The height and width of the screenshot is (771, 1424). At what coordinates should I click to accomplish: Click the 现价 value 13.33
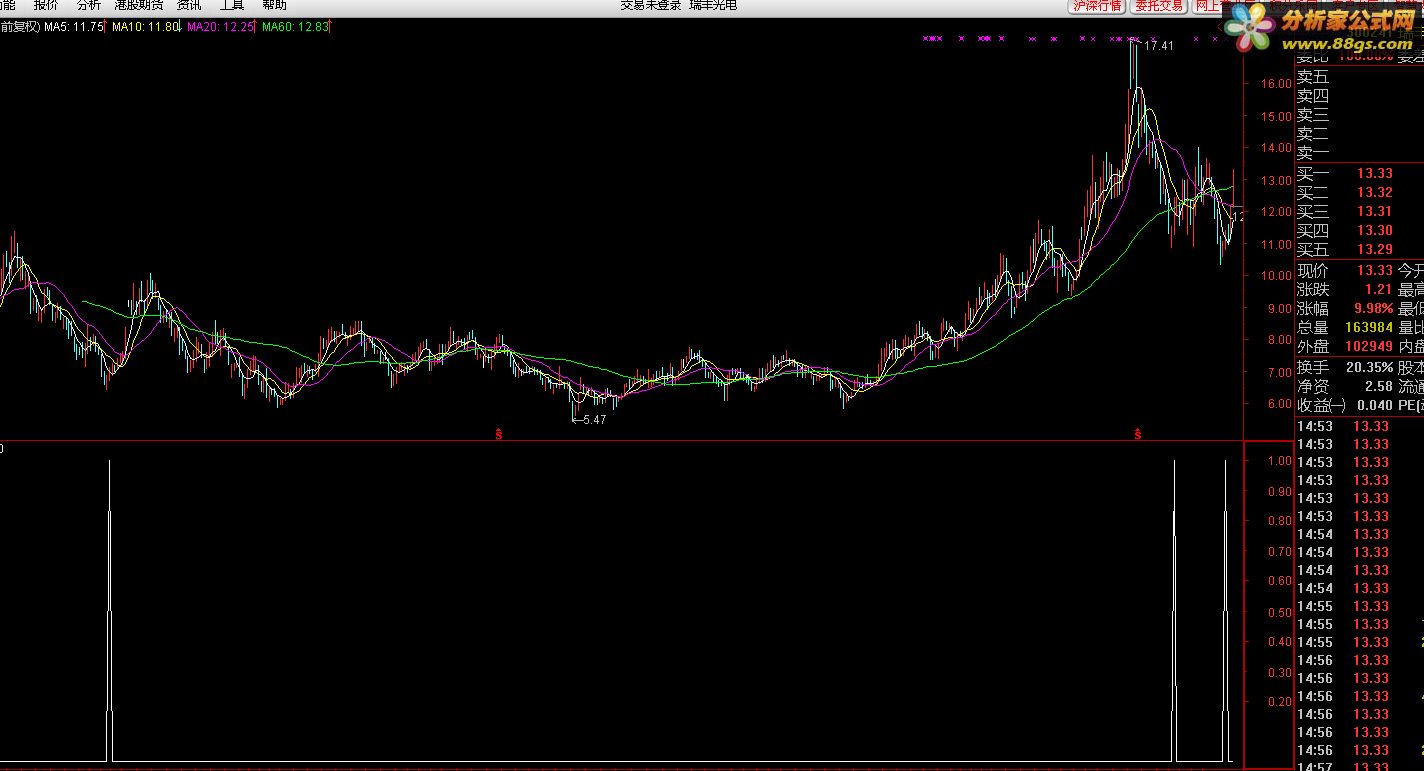pyautogui.click(x=1375, y=271)
